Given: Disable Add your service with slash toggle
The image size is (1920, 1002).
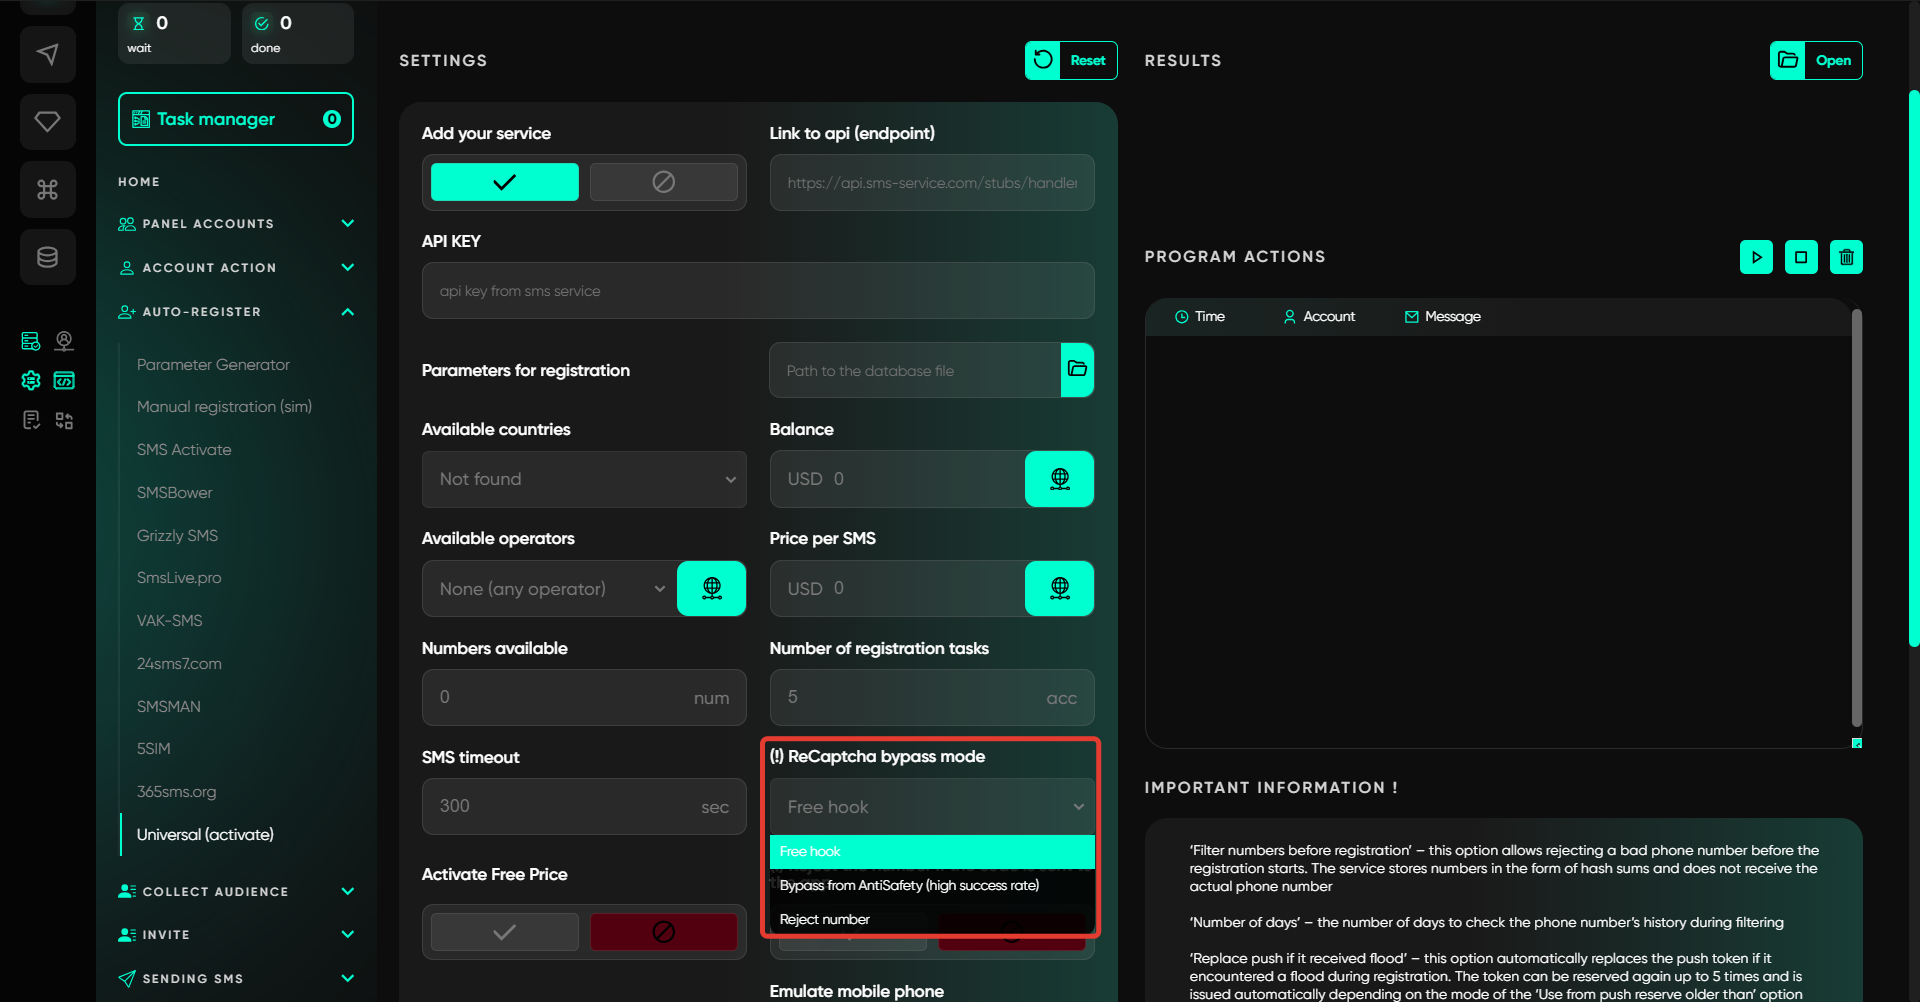Looking at the screenshot, I should [x=663, y=182].
